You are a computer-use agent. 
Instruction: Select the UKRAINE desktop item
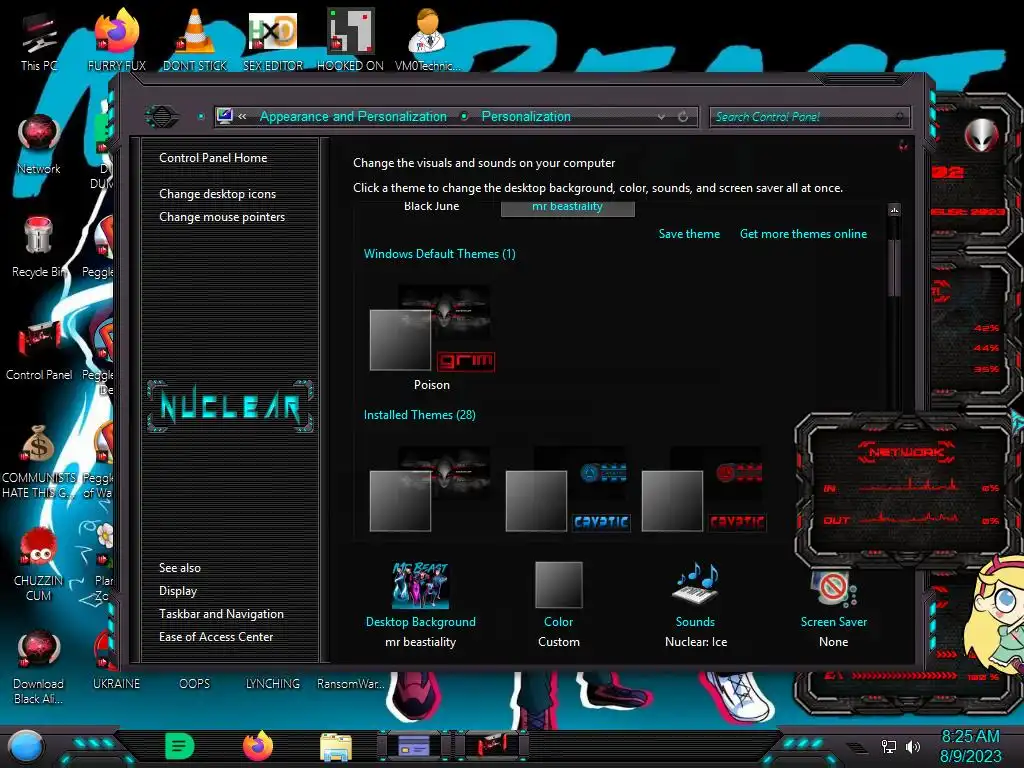point(116,684)
